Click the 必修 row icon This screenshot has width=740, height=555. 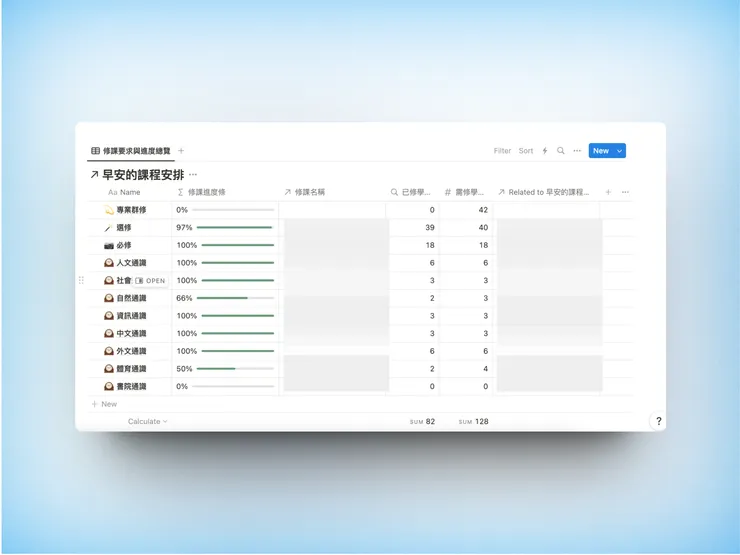(x=109, y=245)
